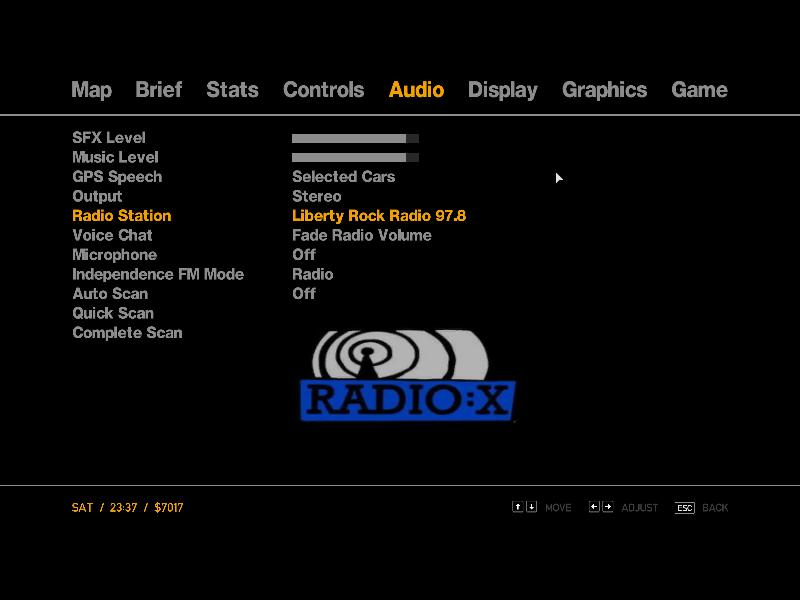The width and height of the screenshot is (800, 600).
Task: Select the SFX Level option
Action: tap(109, 137)
